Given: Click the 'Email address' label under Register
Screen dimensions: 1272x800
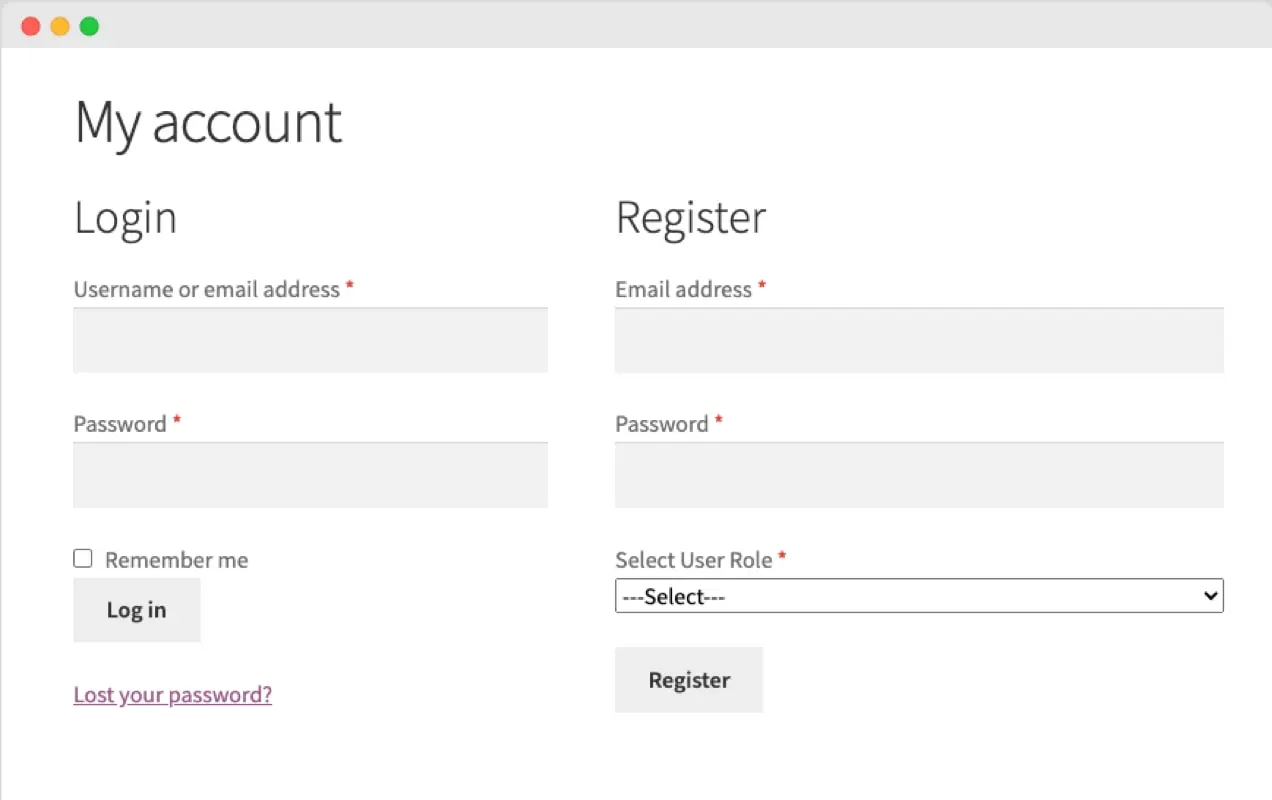Looking at the screenshot, I should pos(683,290).
